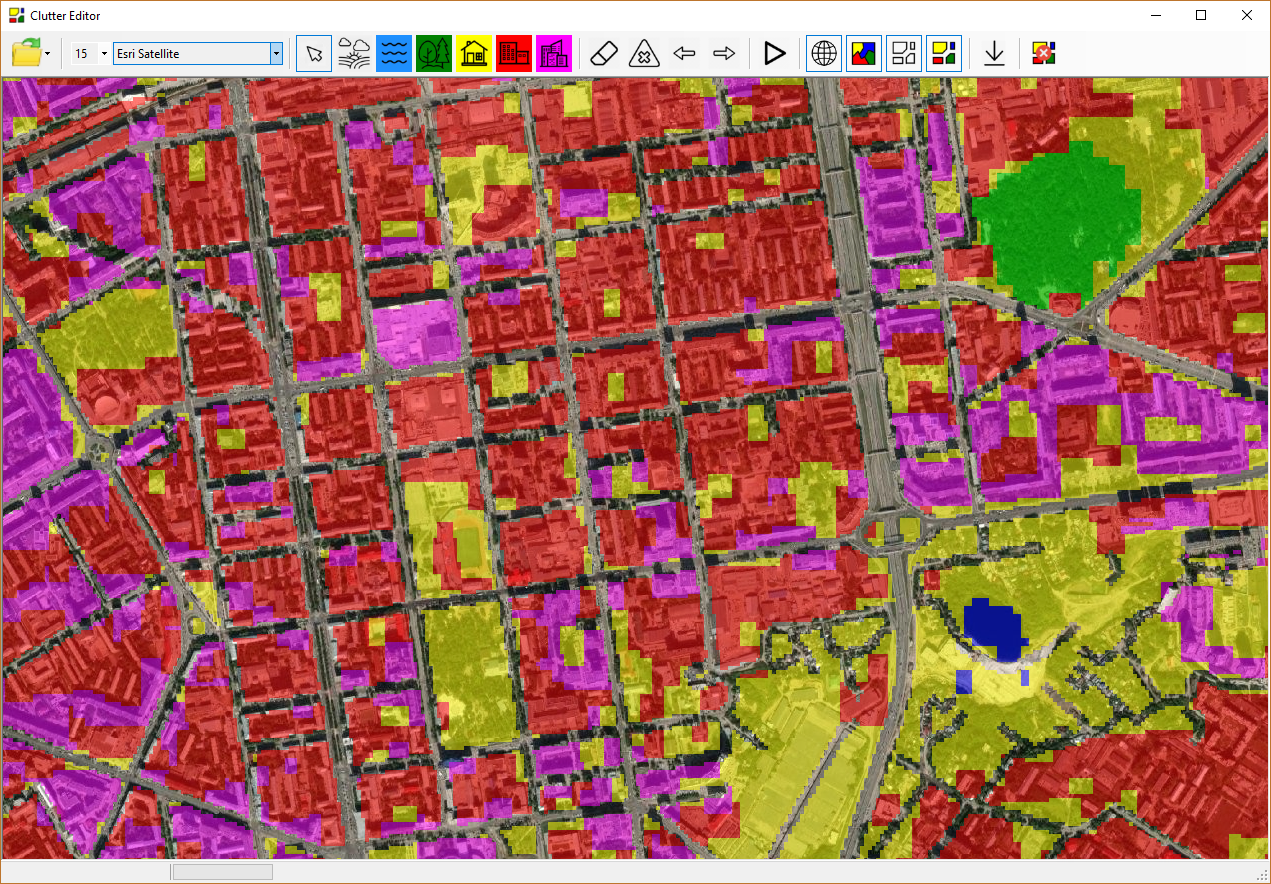Image resolution: width=1271 pixels, height=884 pixels.
Task: Click the status bar progress field
Action: click(222, 872)
